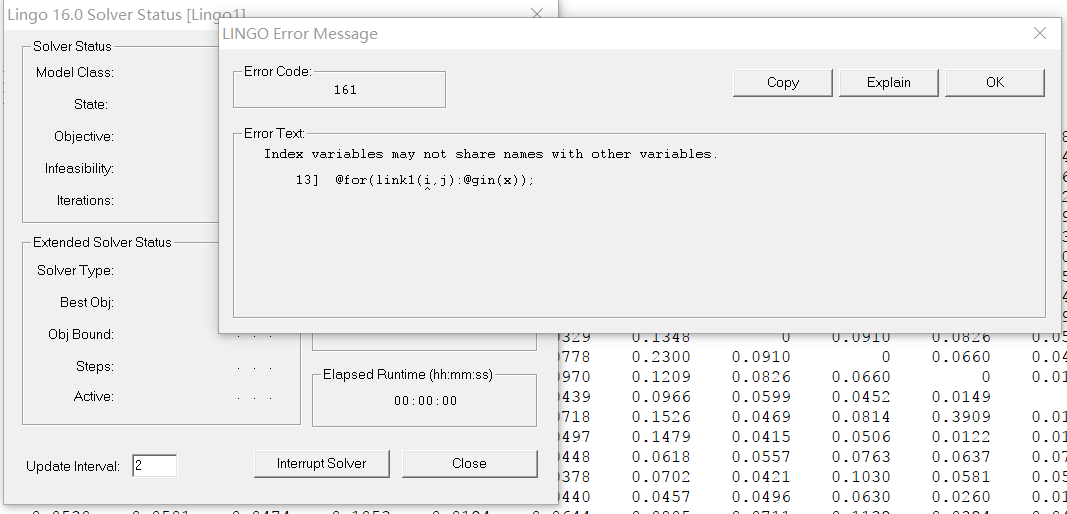The width and height of the screenshot is (1067, 514).
Task: Click the Close button in the Solver Status window
Action: 469,464
